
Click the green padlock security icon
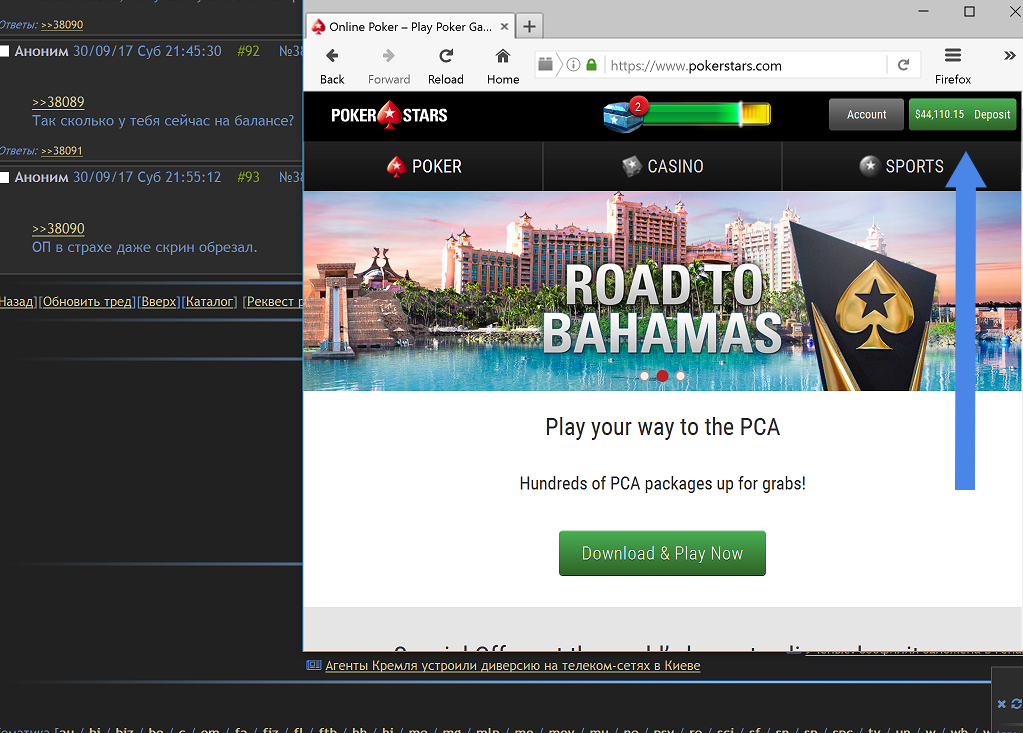591,65
